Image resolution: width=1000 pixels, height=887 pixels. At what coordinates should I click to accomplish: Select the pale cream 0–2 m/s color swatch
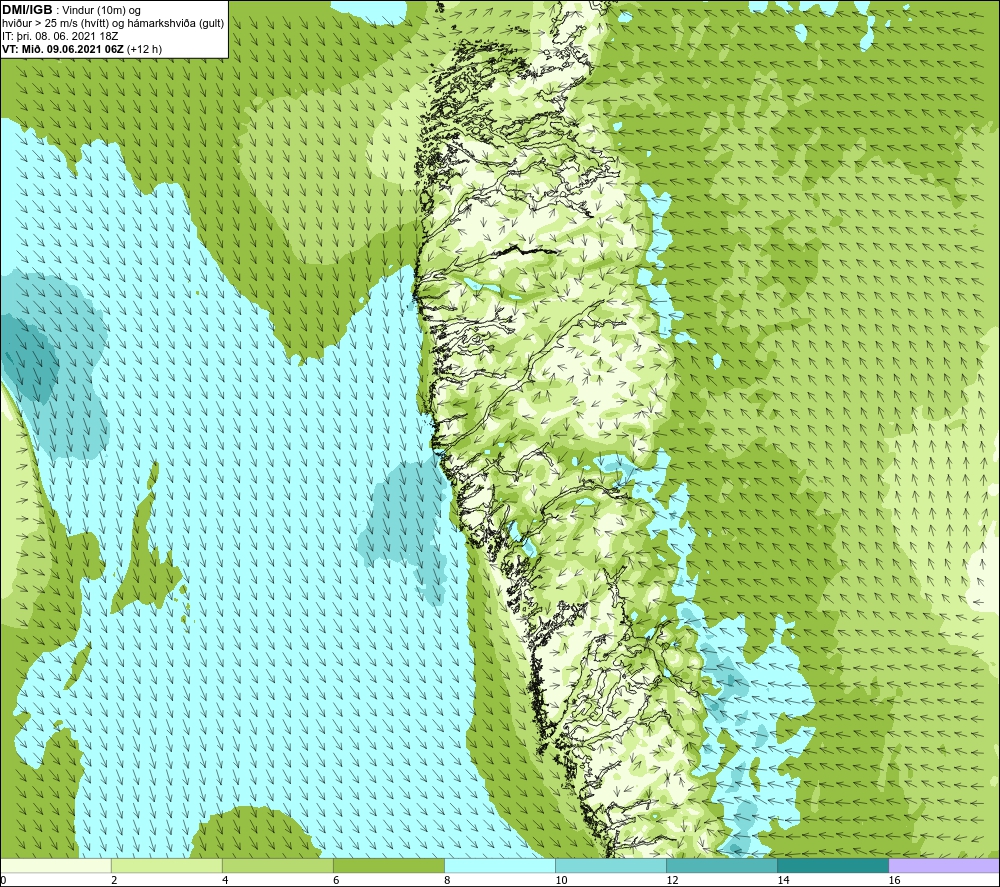click(x=56, y=866)
